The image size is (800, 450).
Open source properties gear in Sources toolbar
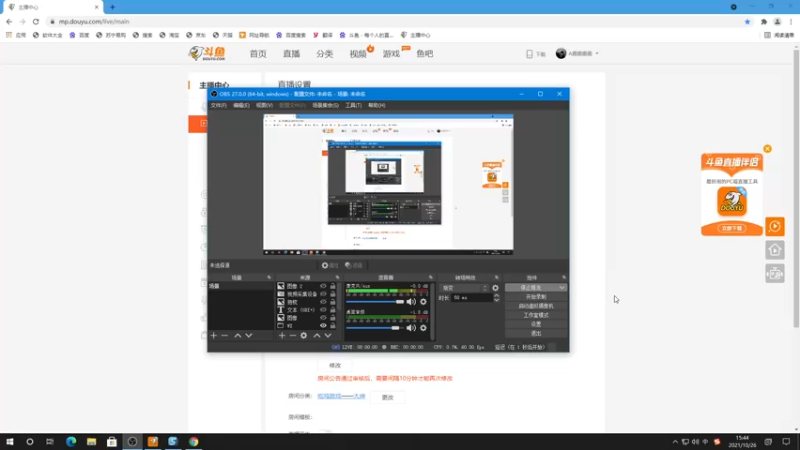click(x=304, y=335)
